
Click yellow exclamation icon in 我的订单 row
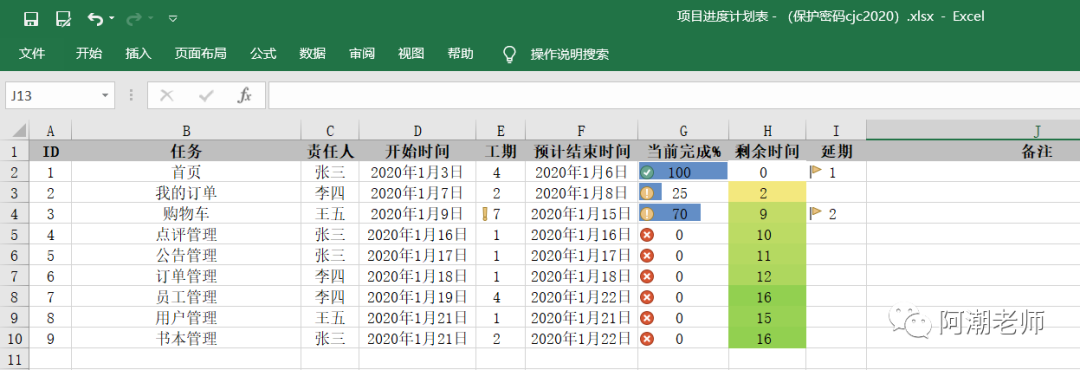tap(647, 193)
